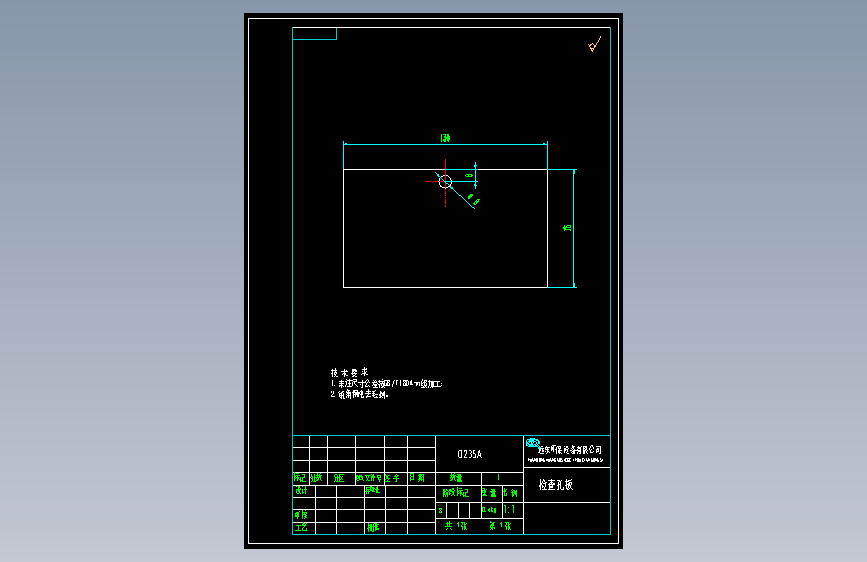Viewport: 867px width, 562px height.
Task: Click technical requirement line 1 text
Action: coord(387,383)
